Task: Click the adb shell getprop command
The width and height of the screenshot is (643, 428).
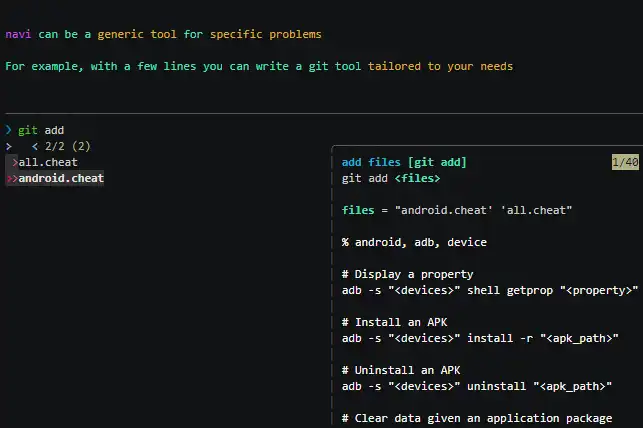Action: click(489, 290)
